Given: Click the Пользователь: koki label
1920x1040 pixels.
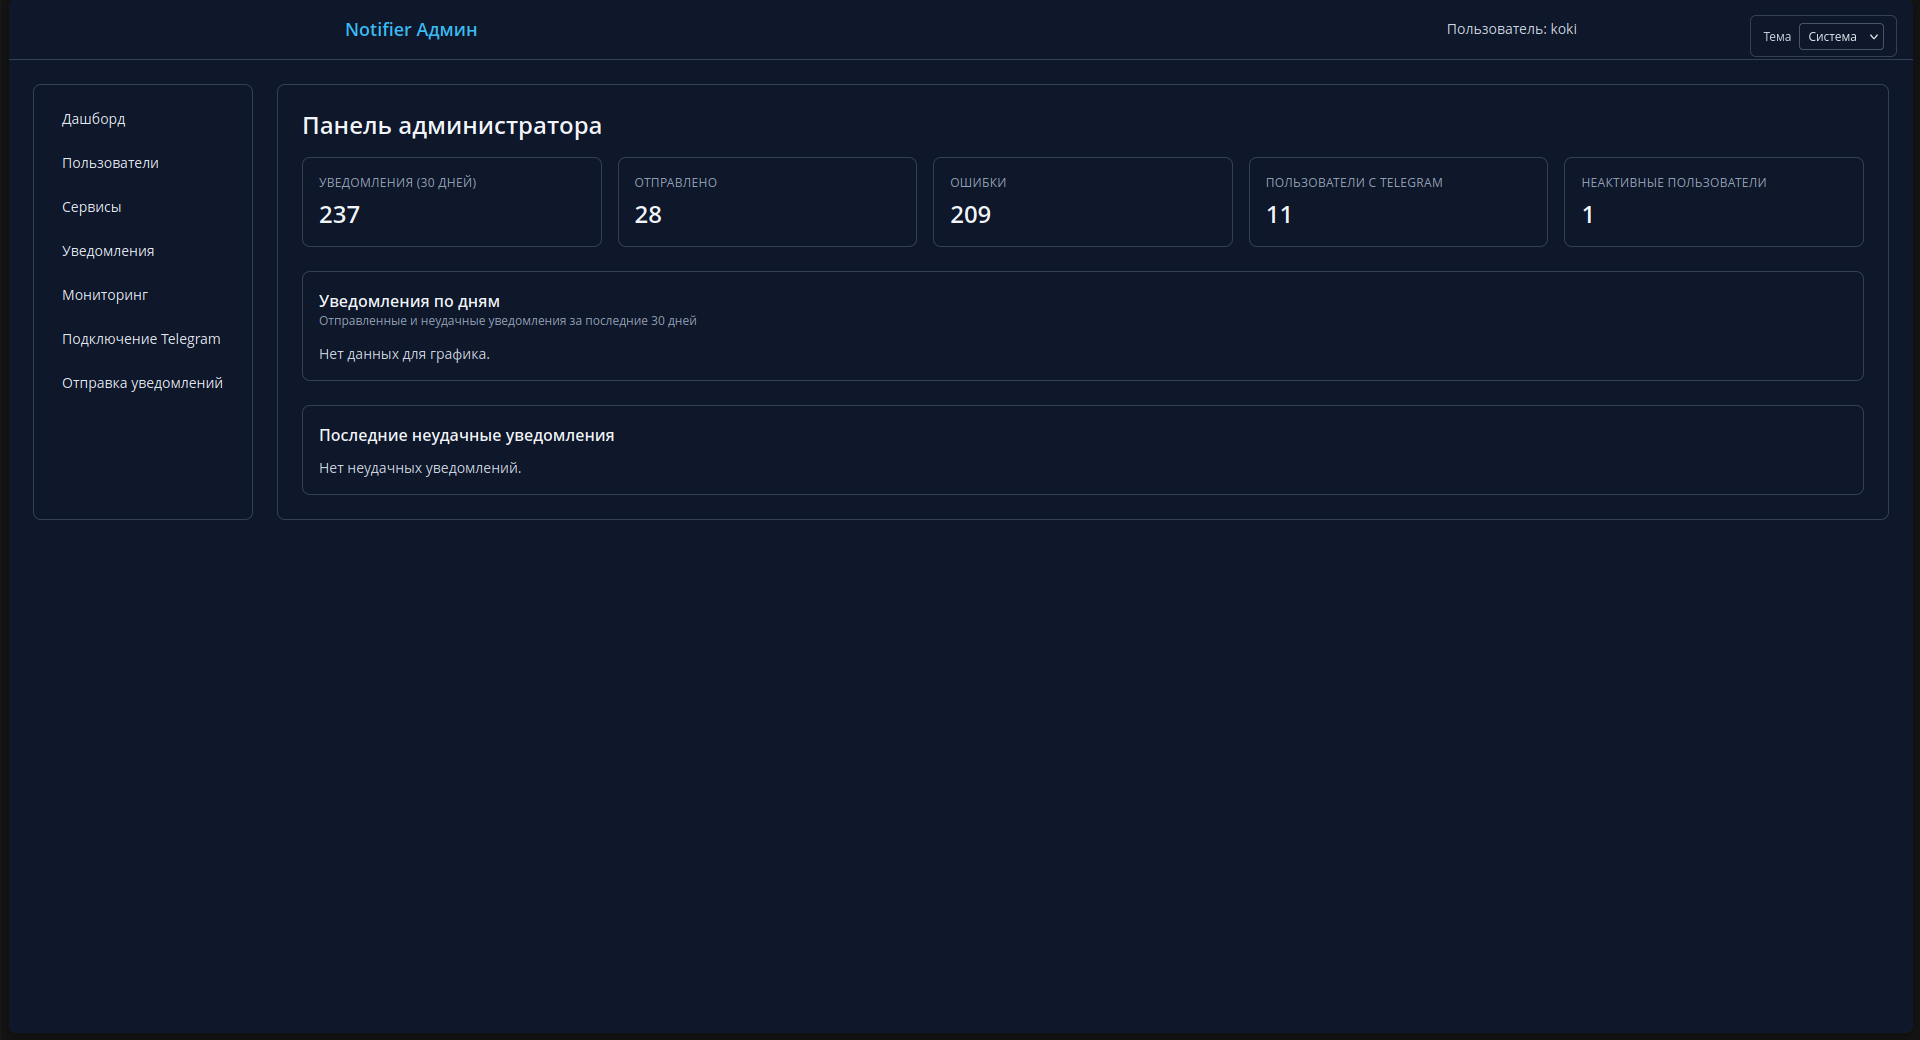Looking at the screenshot, I should [x=1511, y=29].
